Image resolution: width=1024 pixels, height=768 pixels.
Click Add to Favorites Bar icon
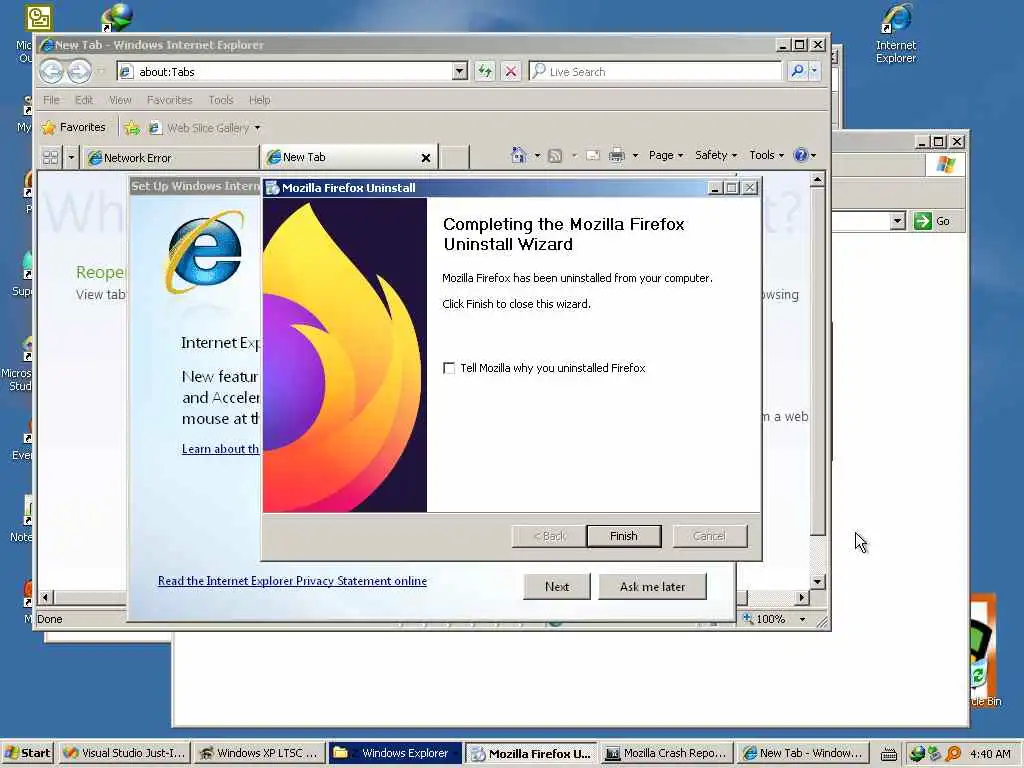132,127
